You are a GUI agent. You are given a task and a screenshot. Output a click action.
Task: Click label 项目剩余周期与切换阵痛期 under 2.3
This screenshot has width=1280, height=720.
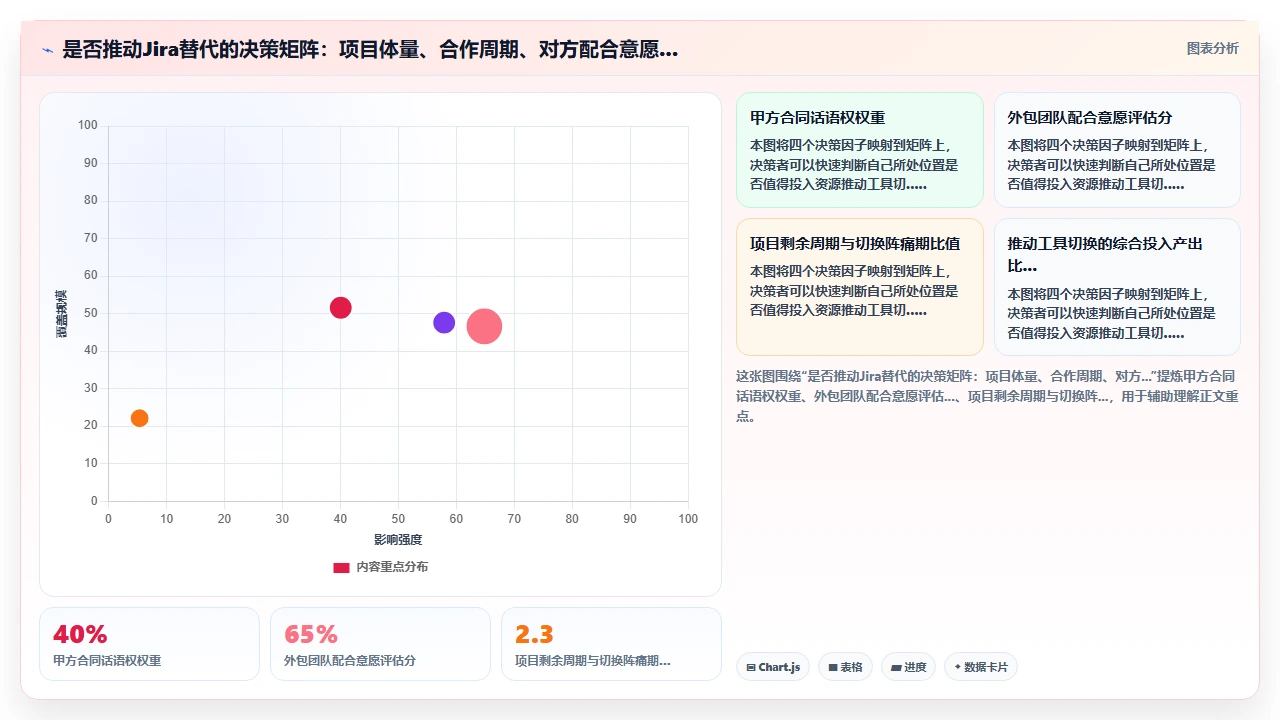[593, 661]
